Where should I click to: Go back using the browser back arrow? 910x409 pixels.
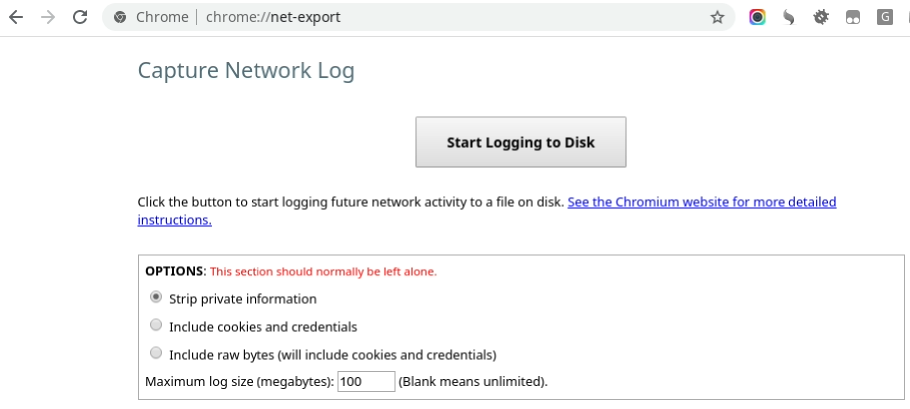click(16, 17)
